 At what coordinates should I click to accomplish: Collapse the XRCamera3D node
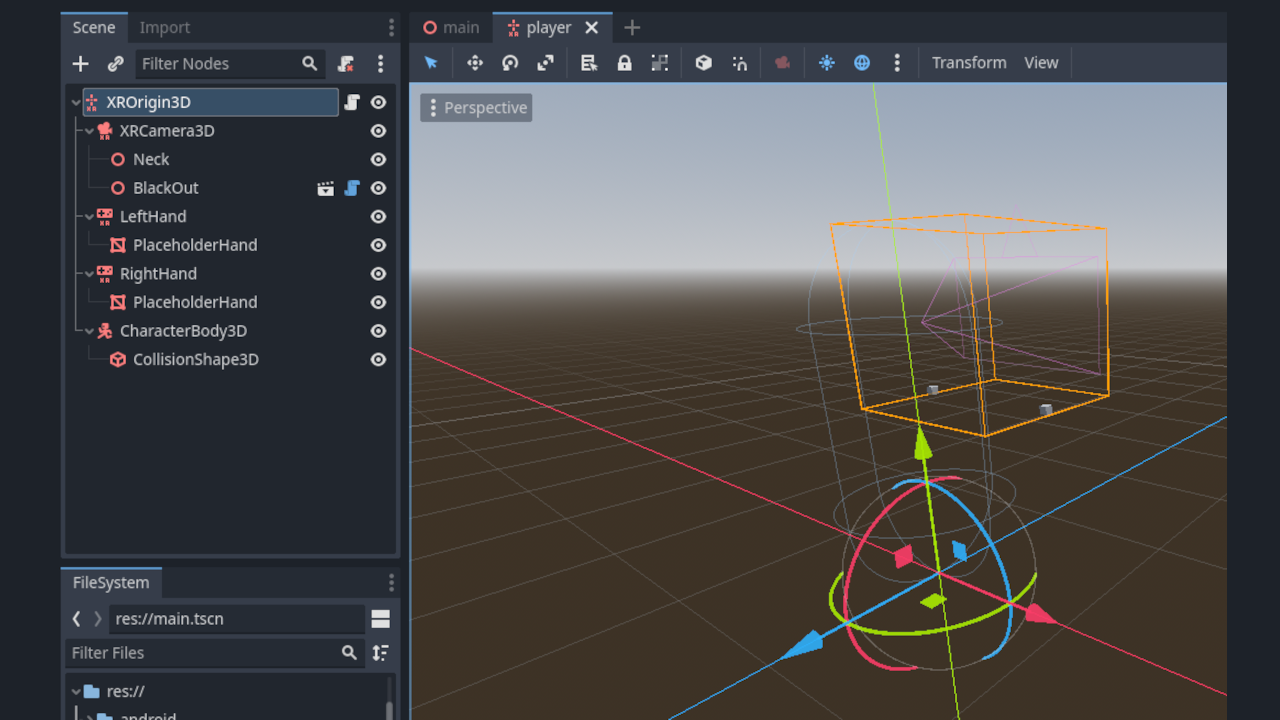(x=89, y=131)
